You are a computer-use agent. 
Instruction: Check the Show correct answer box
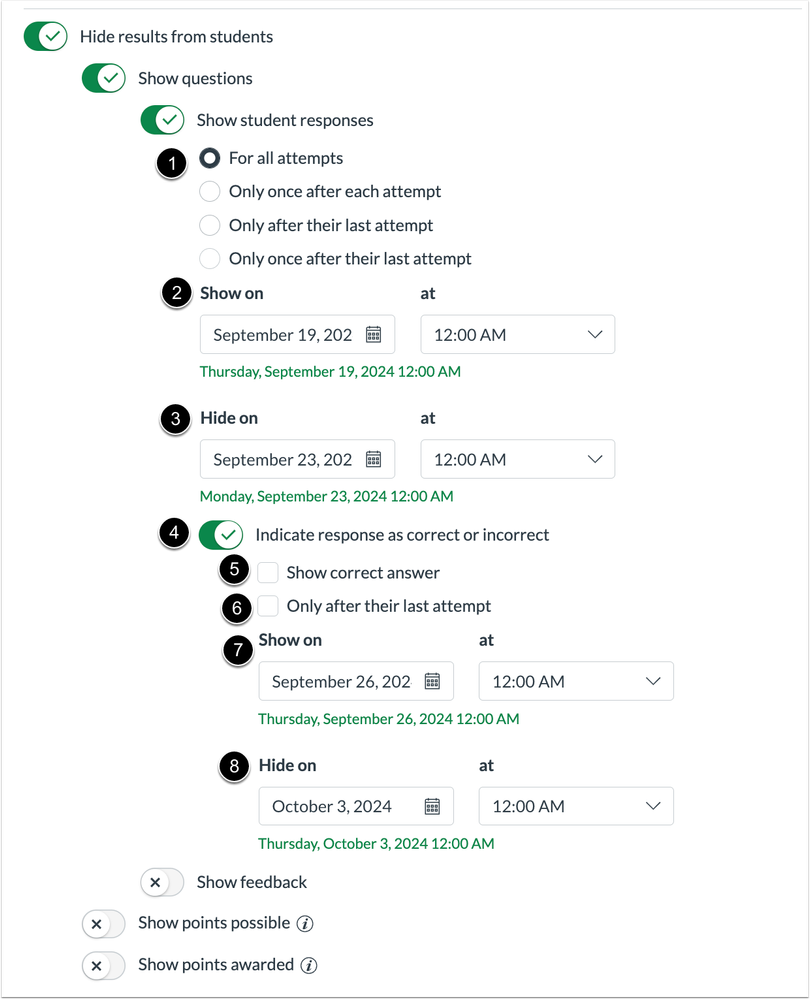tap(268, 573)
